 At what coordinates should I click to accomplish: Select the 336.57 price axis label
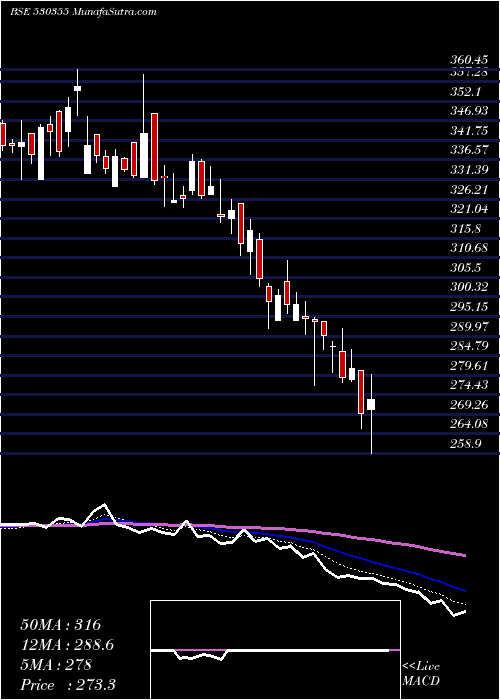pos(469,150)
